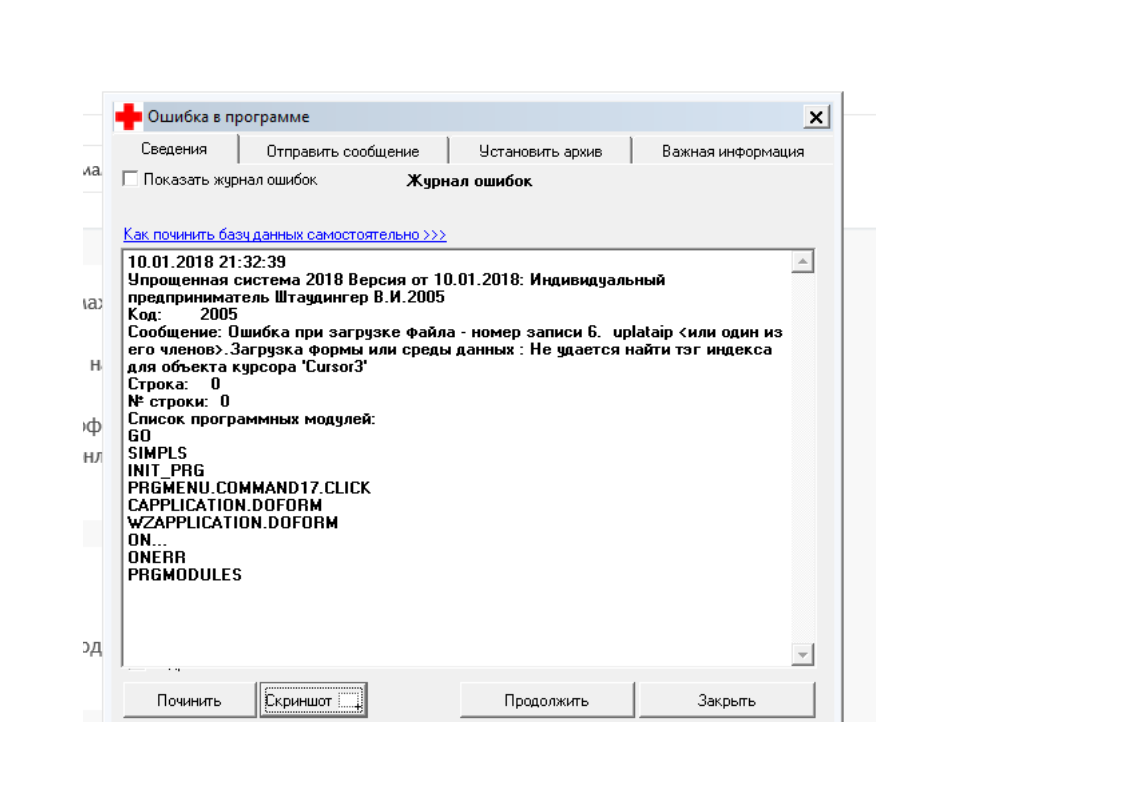Click the CAPPLICATION.DOFORM line
Image resolution: width=1122 pixels, height=793 pixels.
225,505
